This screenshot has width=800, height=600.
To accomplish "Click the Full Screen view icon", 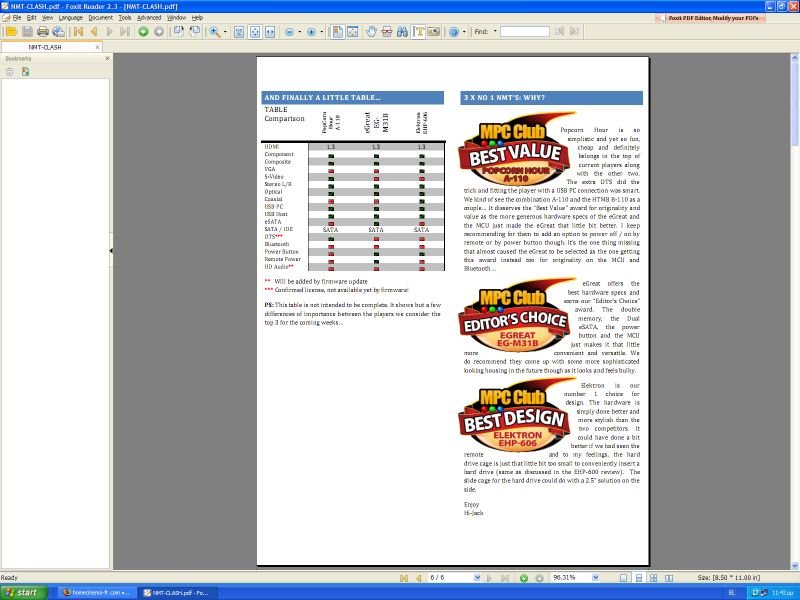I will pos(353,32).
